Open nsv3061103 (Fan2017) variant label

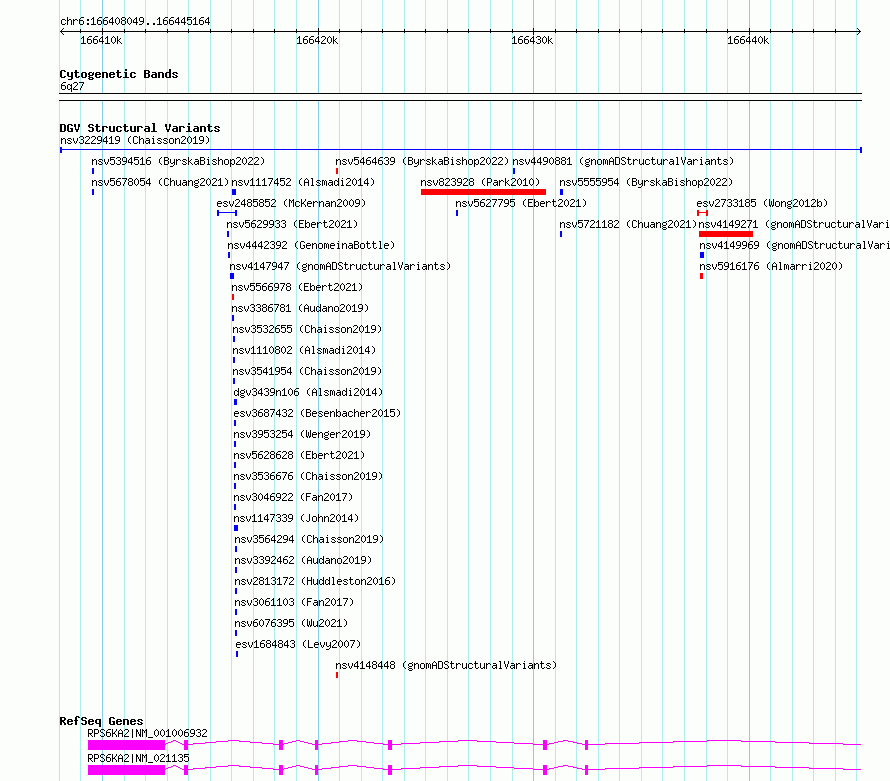click(295, 602)
